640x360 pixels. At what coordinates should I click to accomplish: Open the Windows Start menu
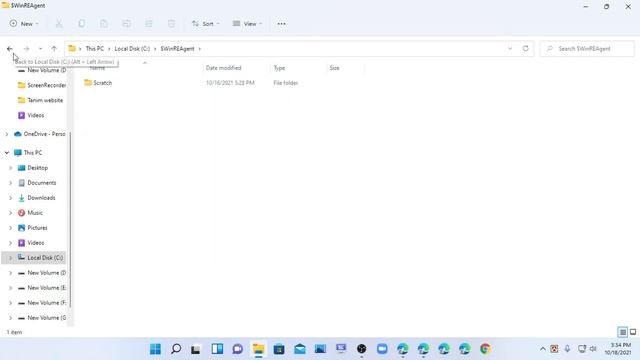(155, 349)
